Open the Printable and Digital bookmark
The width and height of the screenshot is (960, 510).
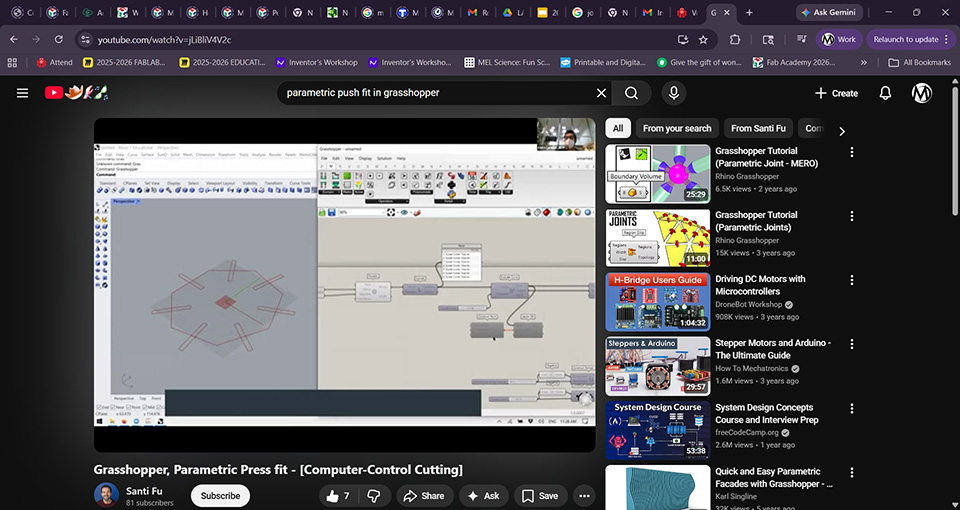tap(603, 62)
